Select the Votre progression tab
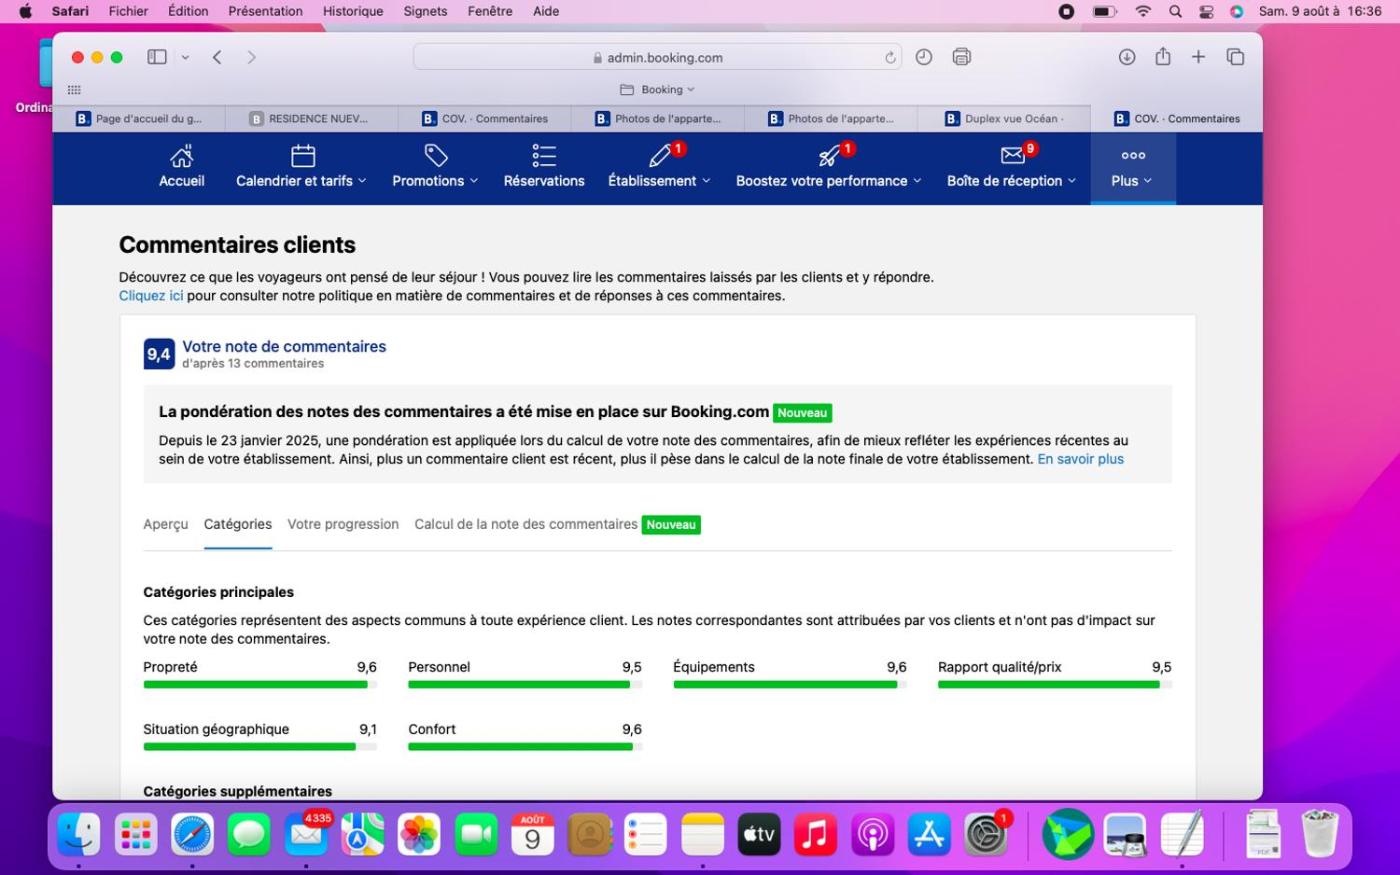Screen dimensions: 1400x875 coord(343,524)
